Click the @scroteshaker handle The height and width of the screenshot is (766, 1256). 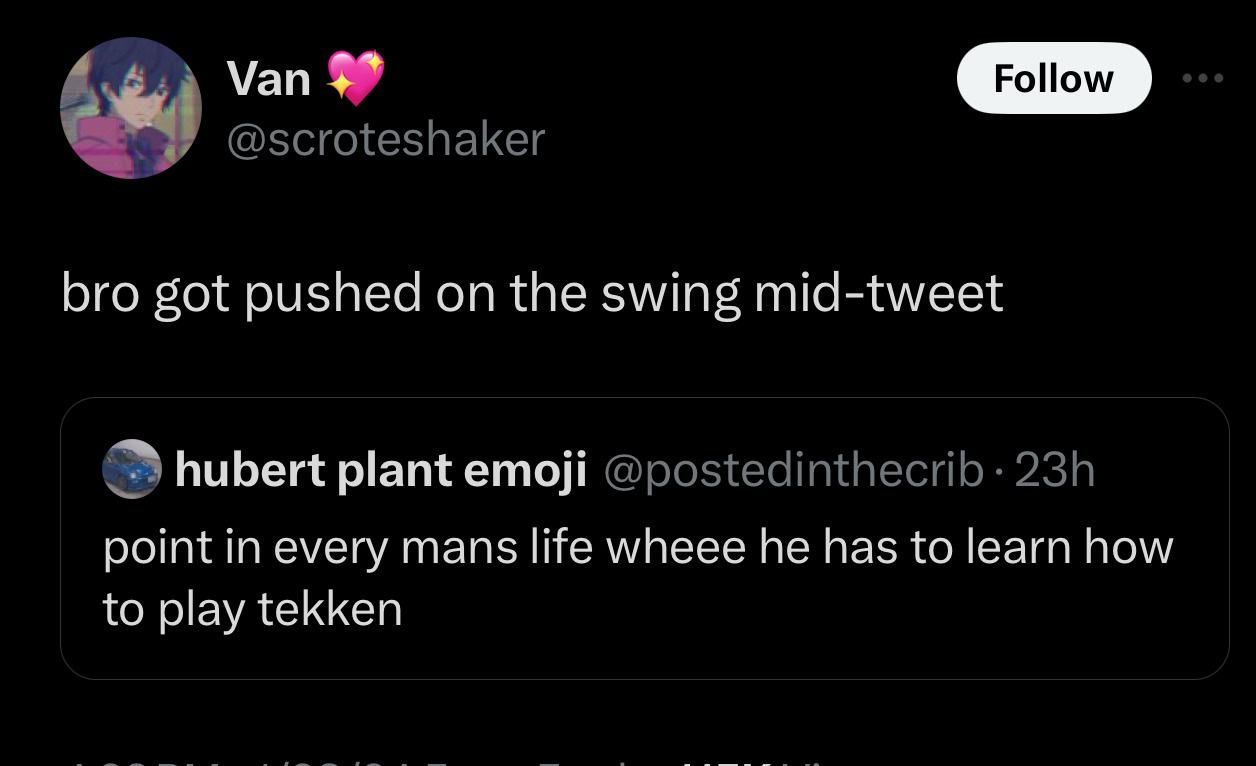point(386,139)
